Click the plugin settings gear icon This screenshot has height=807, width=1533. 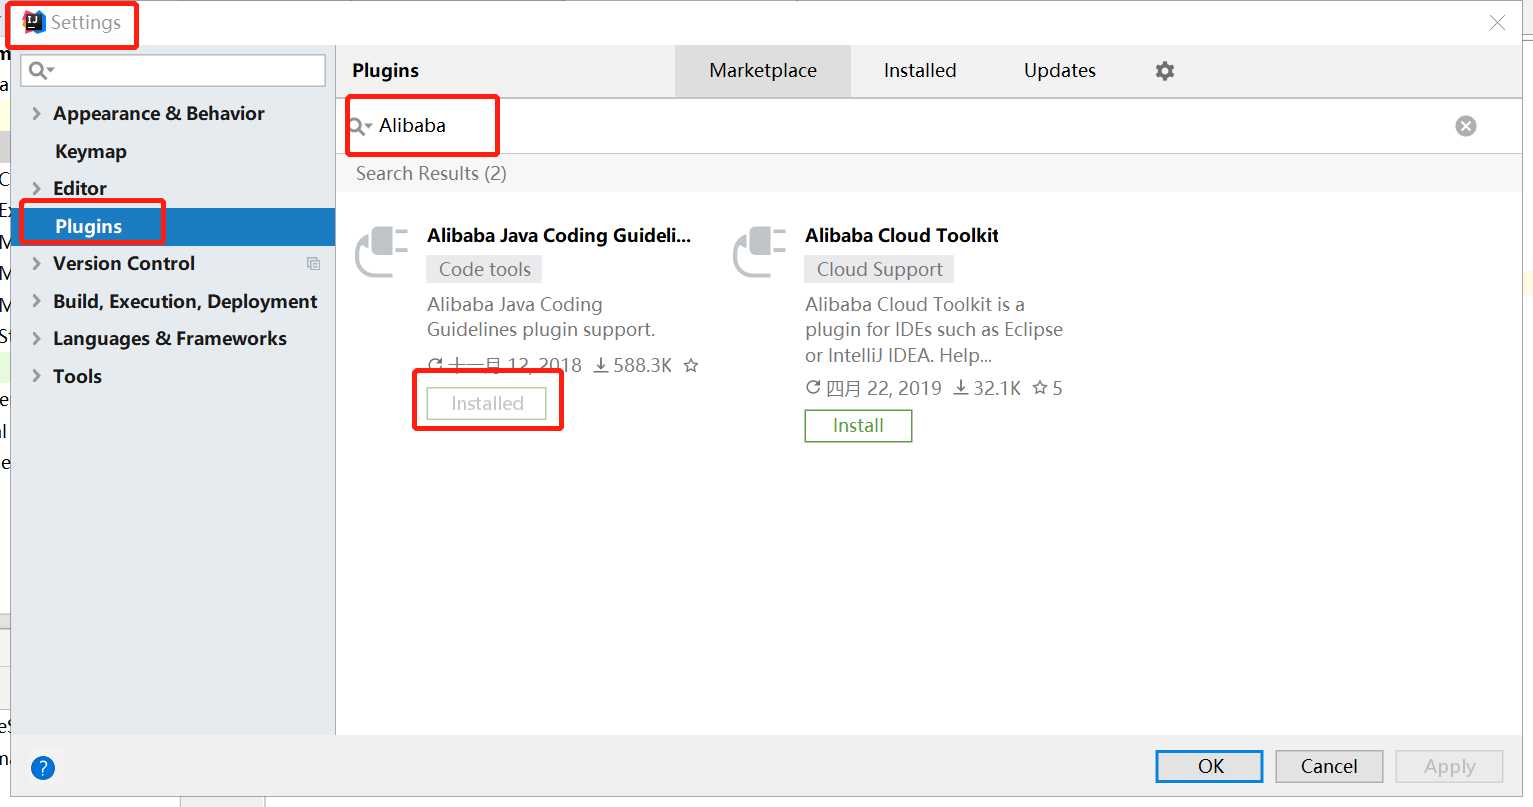pos(1165,71)
